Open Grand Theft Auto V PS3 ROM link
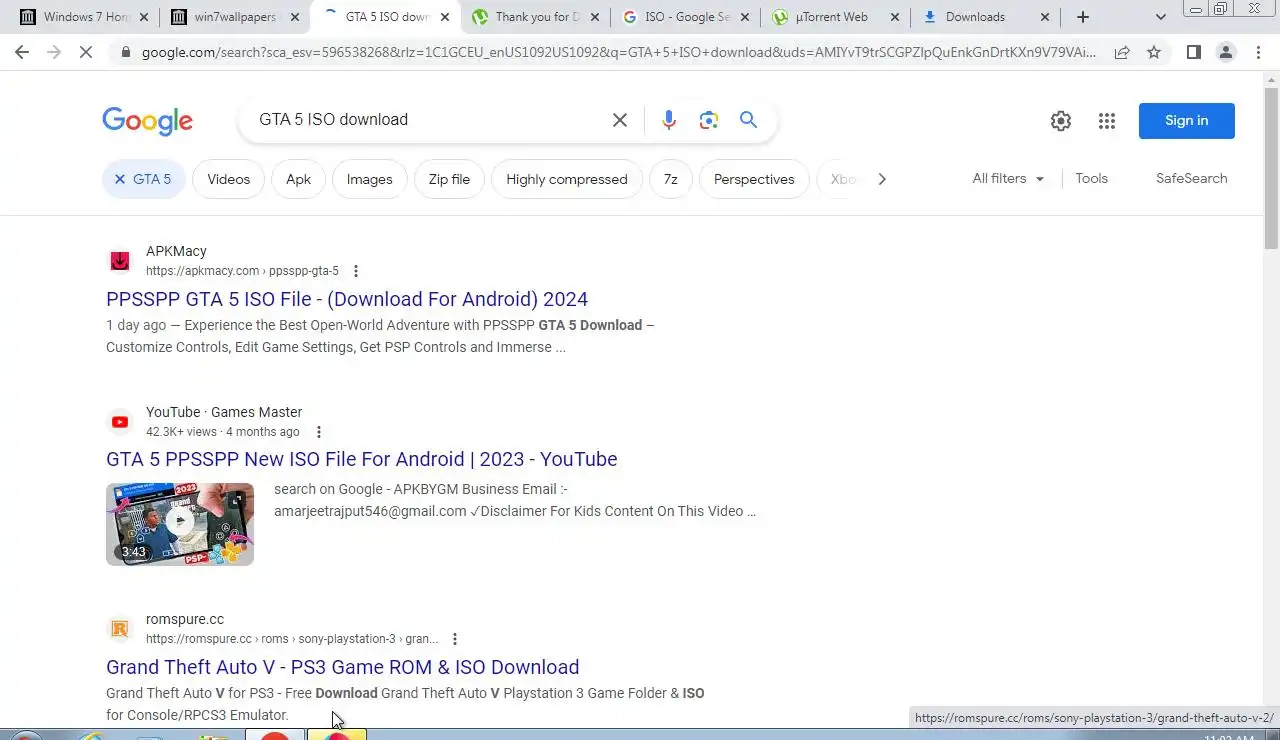Image resolution: width=1280 pixels, height=740 pixels. [x=343, y=667]
